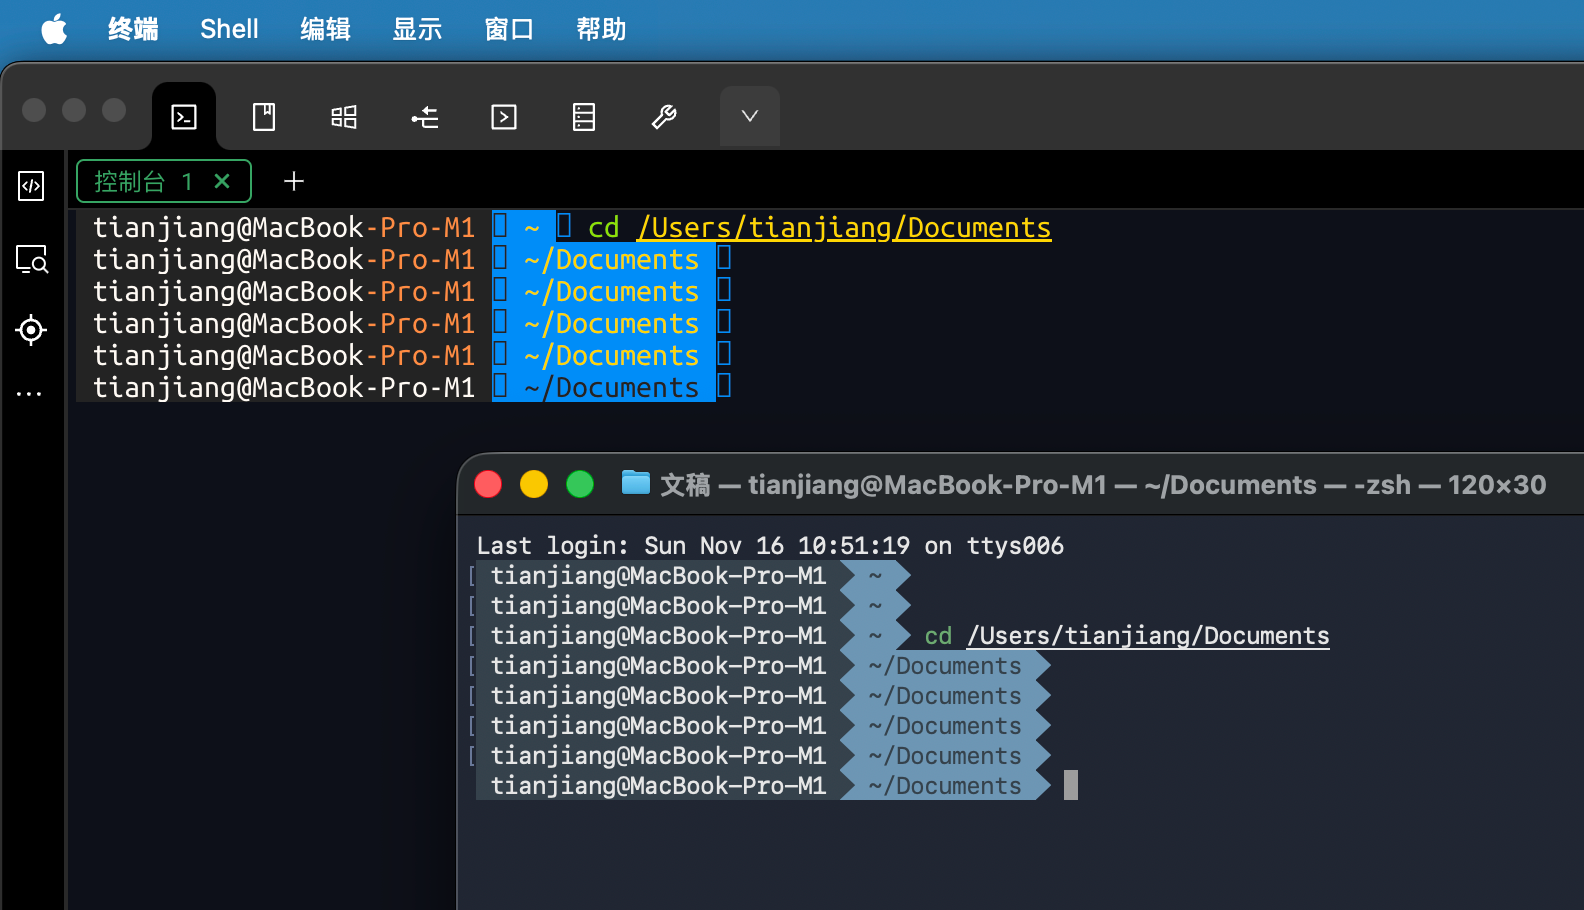Open the bookmark page icon in toolbar
Viewport: 1584px width, 910px height.
[x=264, y=117]
